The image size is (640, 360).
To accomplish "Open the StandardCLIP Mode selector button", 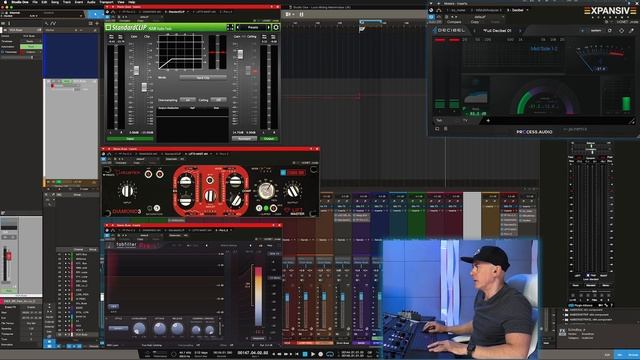I will pyautogui.click(x=203, y=77).
